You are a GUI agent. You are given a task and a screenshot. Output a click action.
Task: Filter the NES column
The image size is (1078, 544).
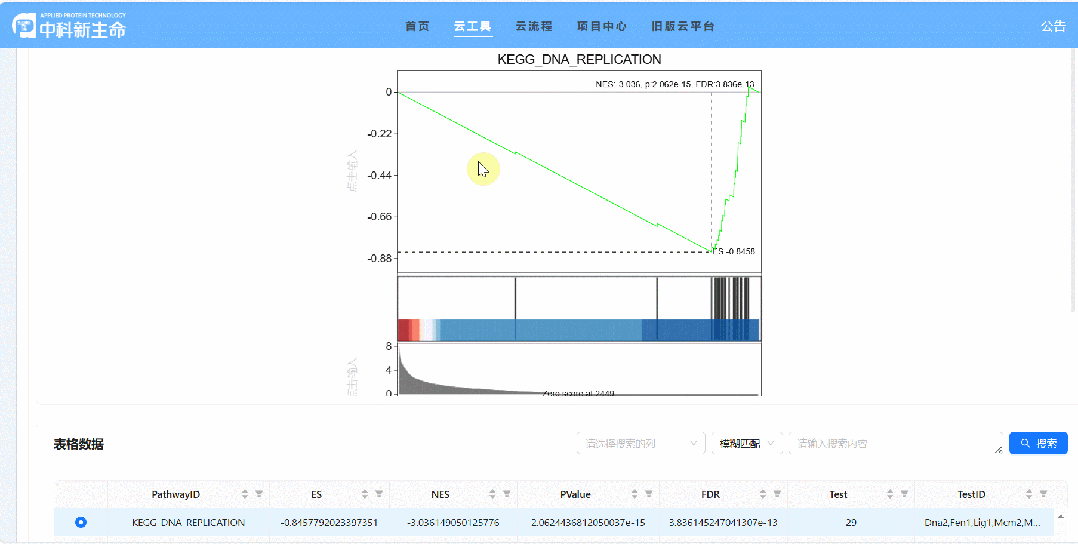(x=507, y=494)
